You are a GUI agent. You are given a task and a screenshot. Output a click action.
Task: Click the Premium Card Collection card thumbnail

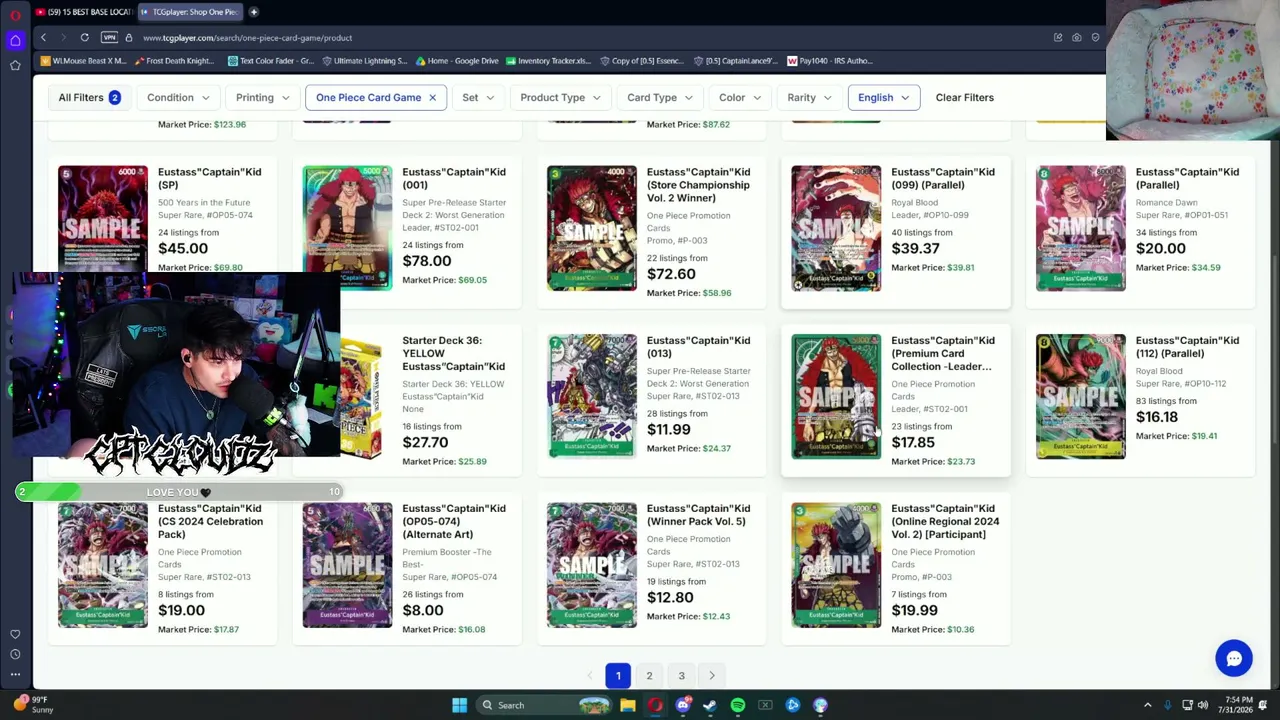836,397
